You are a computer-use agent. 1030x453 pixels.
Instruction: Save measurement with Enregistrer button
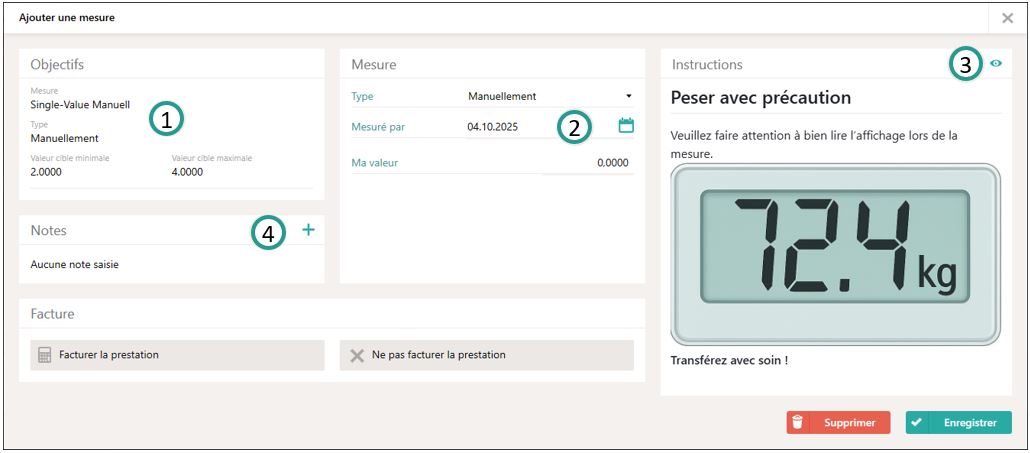tap(958, 423)
